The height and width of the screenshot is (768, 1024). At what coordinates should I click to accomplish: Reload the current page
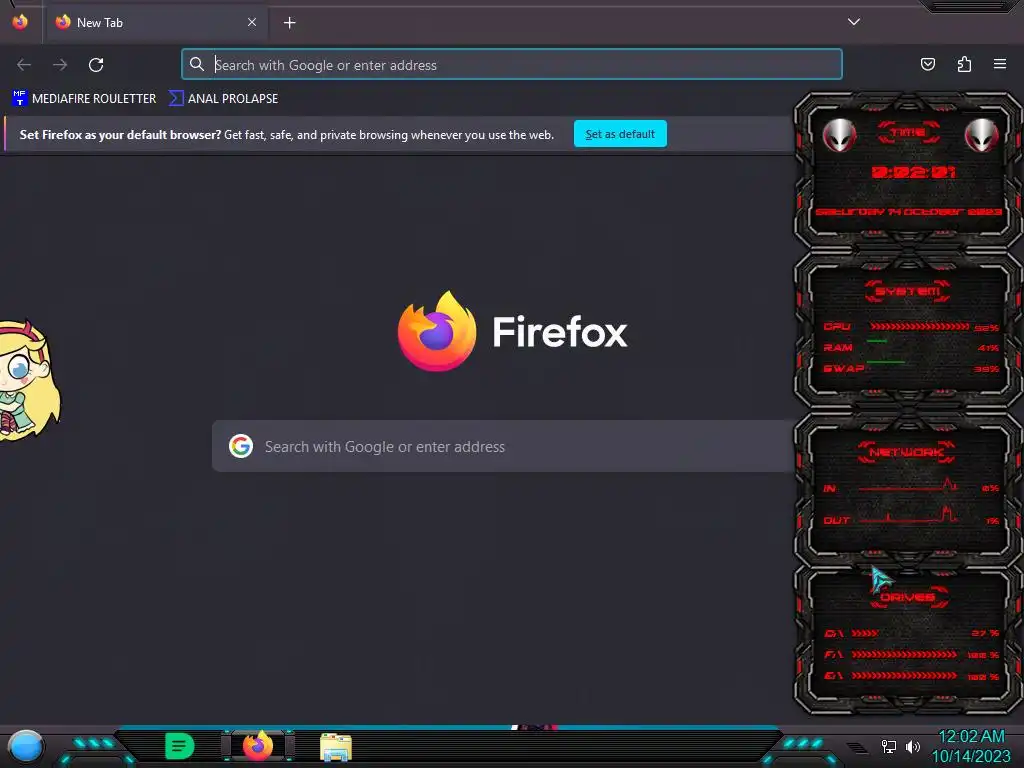click(96, 65)
